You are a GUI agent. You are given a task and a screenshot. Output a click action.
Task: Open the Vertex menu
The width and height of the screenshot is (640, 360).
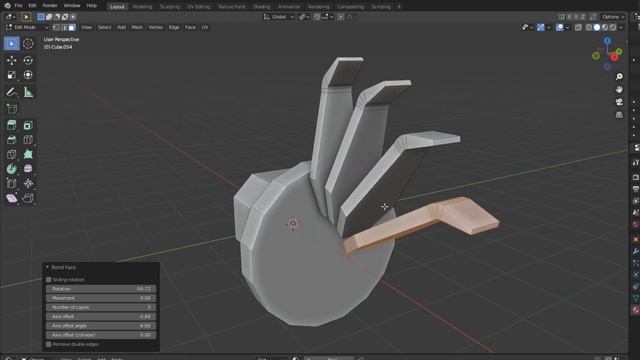click(x=156, y=27)
